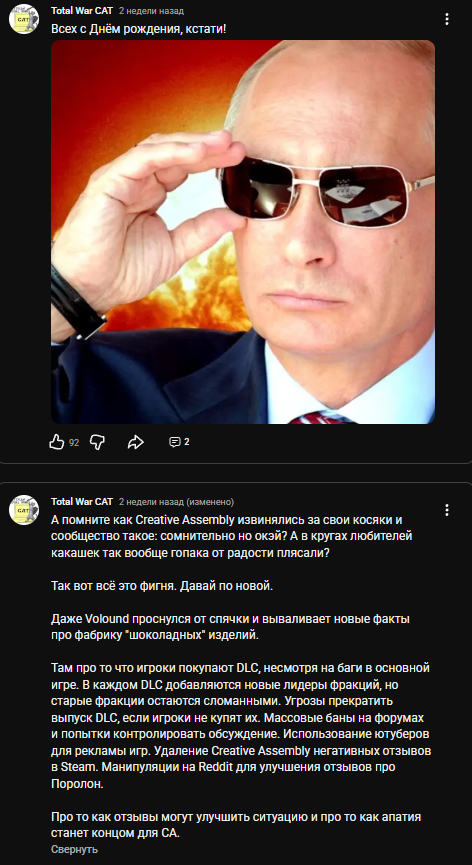Click the paragraph mentioning Volound
This screenshot has width=472, height=865.
230,627
